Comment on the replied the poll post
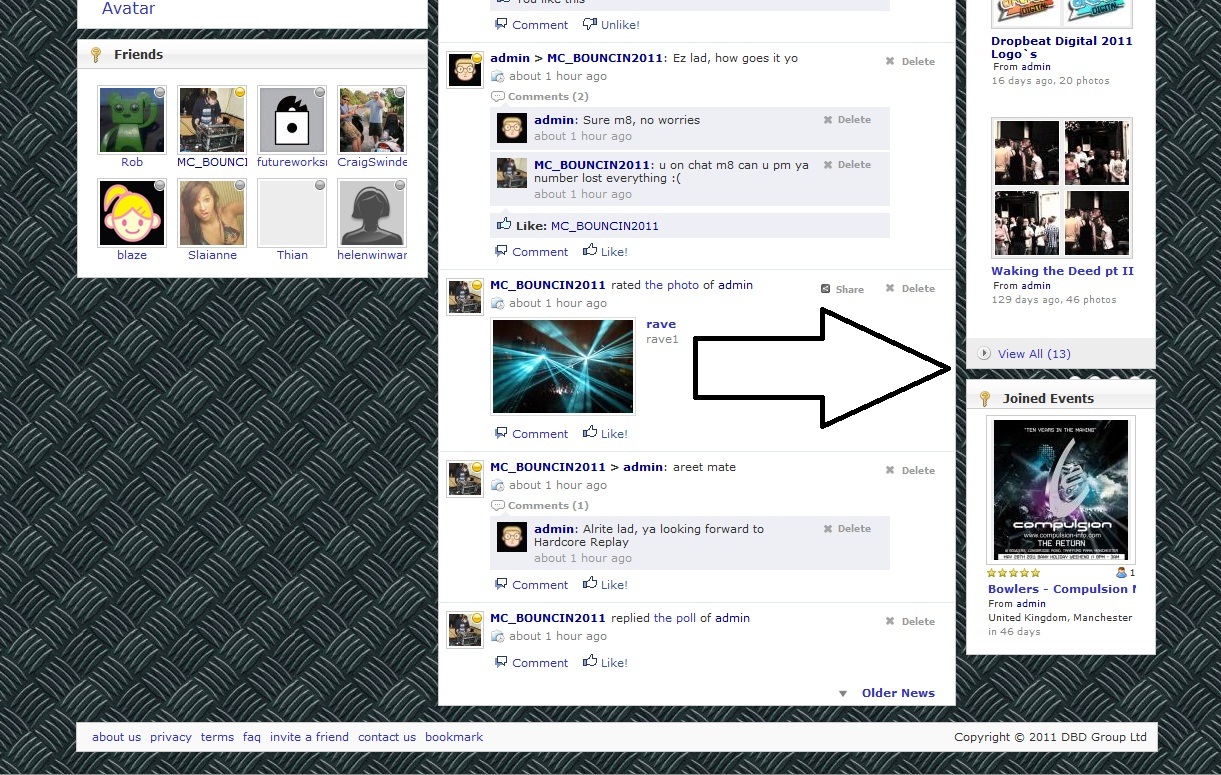Viewport: 1221px width, 775px height. pyautogui.click(x=531, y=663)
